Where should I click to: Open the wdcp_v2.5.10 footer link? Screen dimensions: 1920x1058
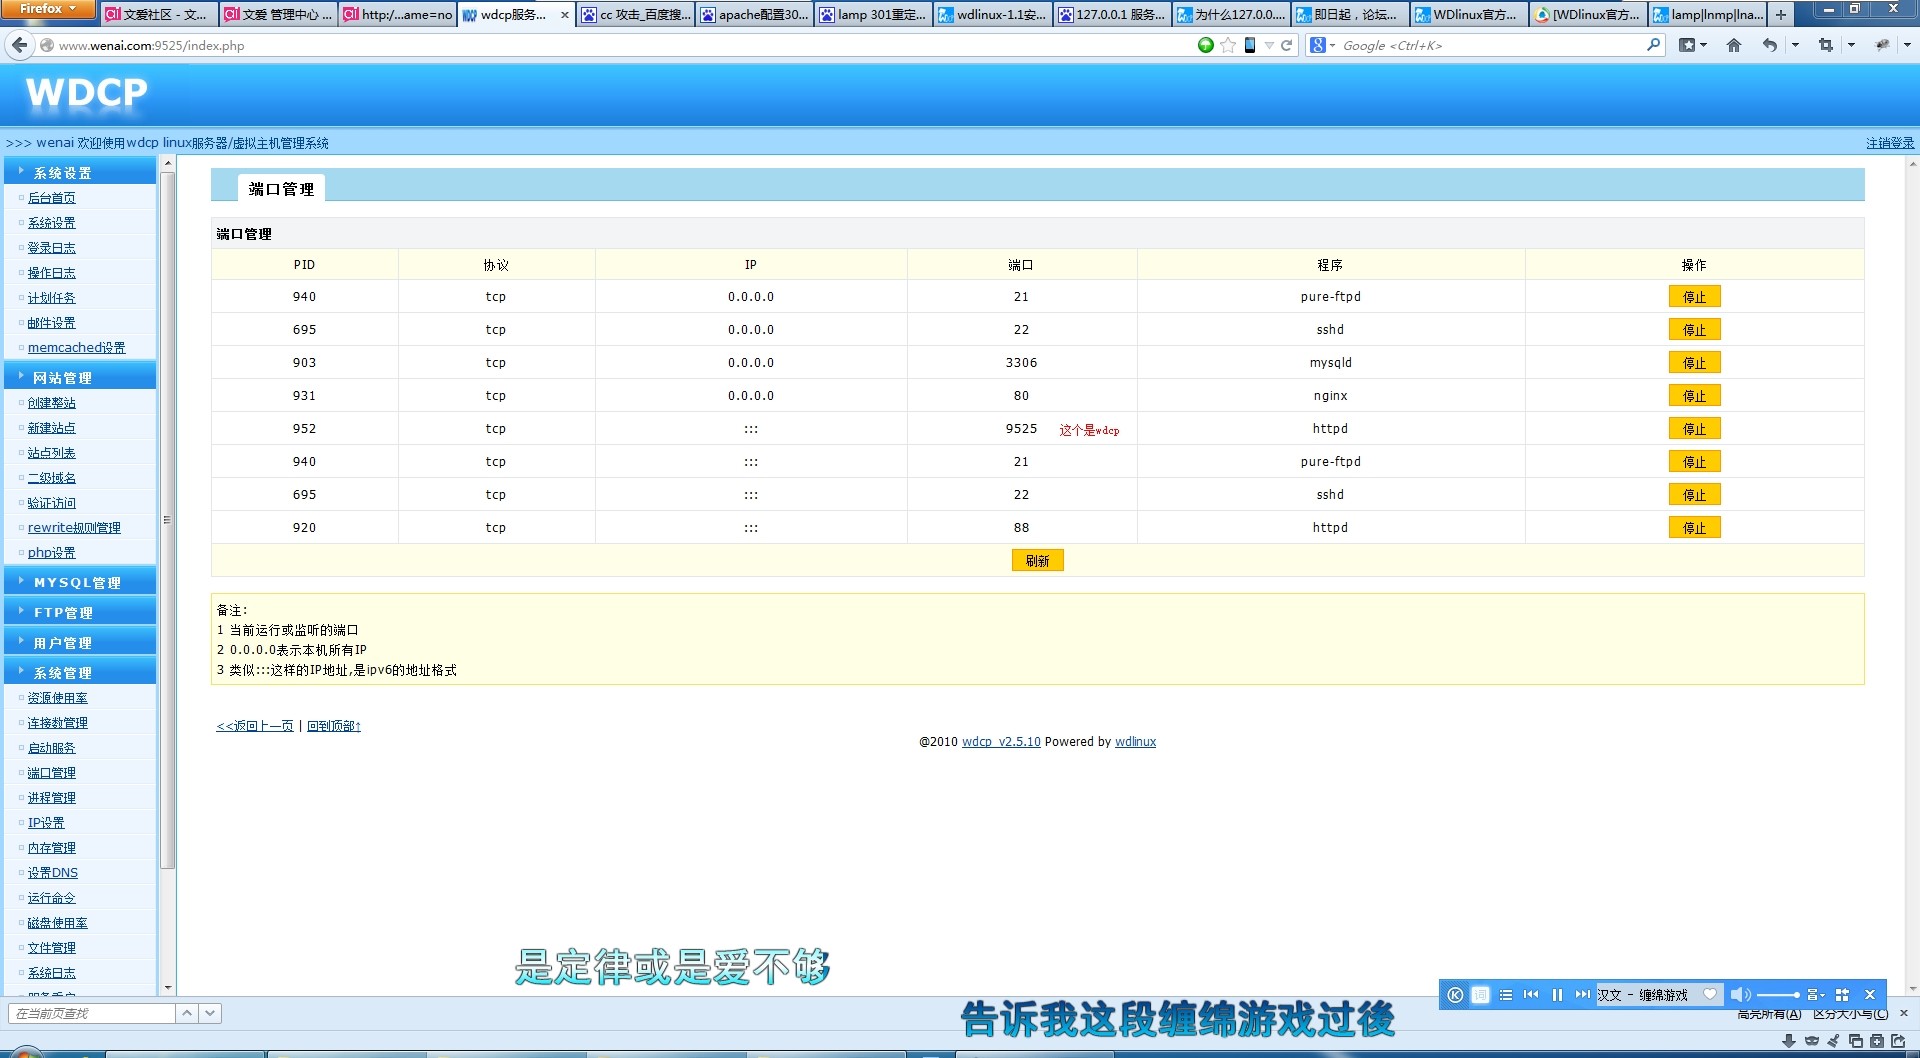(1001, 741)
